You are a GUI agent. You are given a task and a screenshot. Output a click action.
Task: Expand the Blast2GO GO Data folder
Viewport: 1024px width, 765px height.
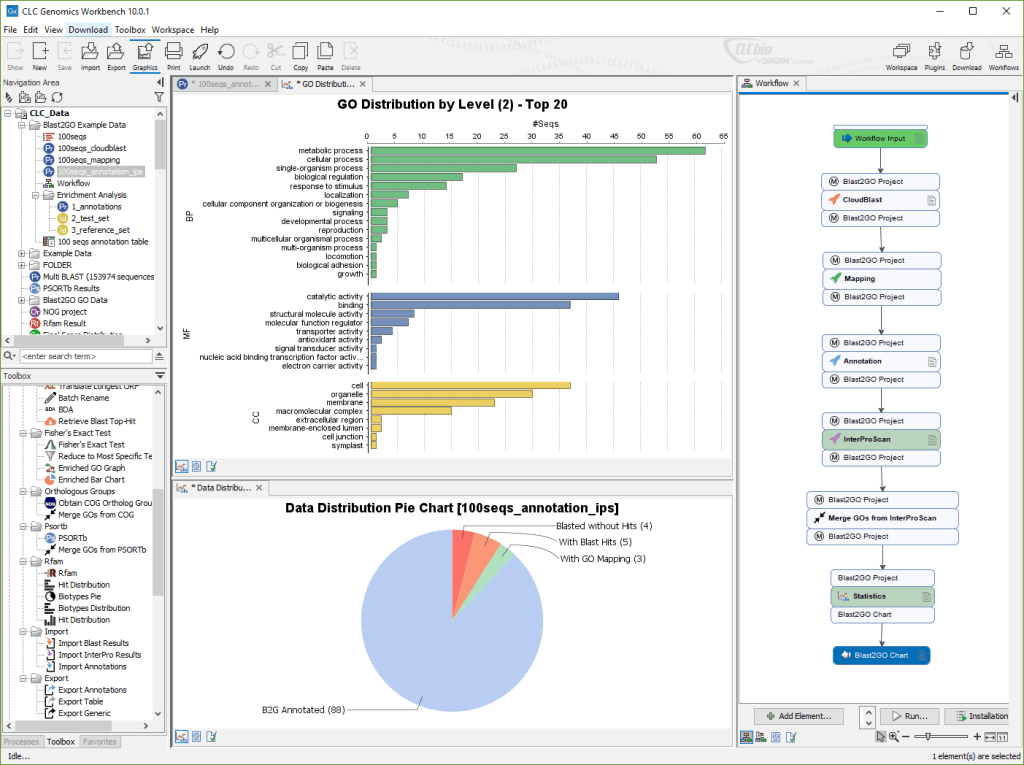click(x=22, y=300)
